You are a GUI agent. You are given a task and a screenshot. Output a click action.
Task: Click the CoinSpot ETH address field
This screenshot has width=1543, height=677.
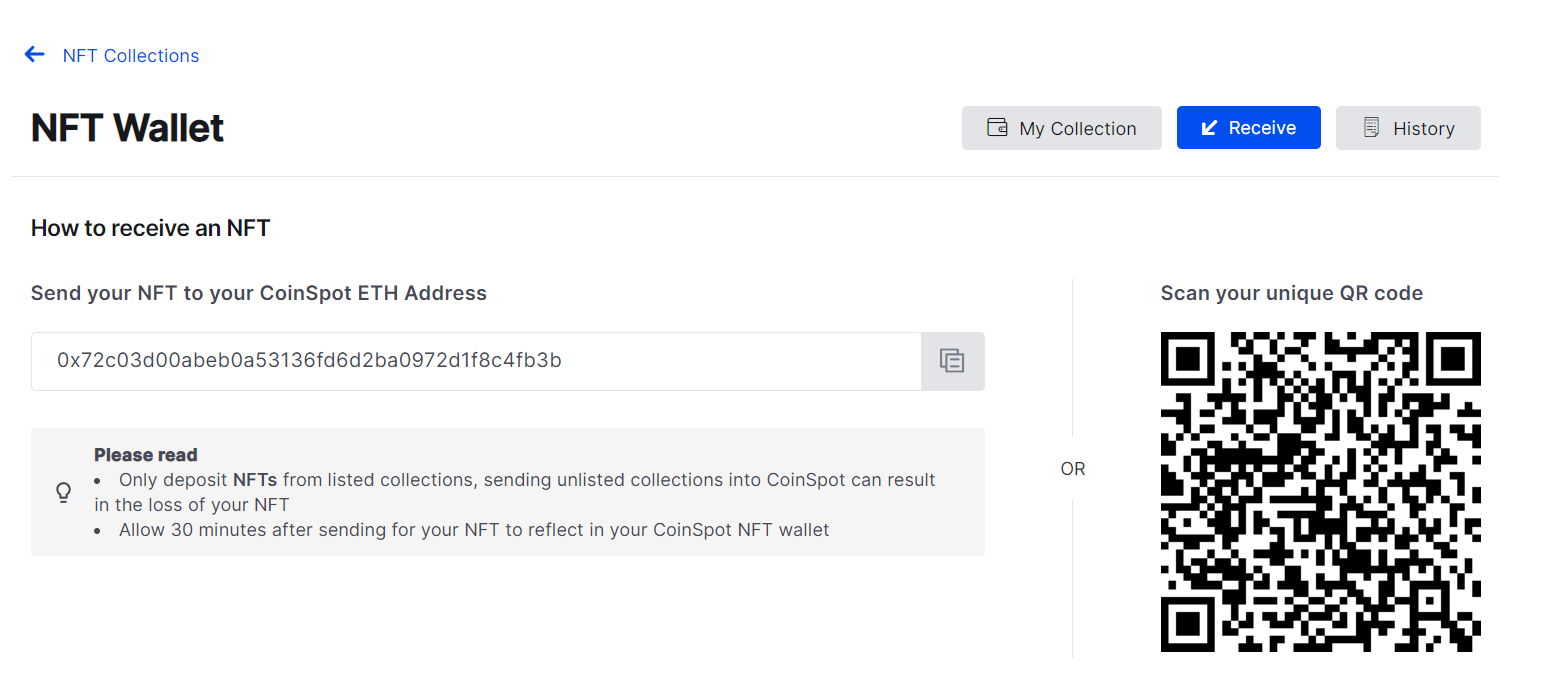(476, 361)
